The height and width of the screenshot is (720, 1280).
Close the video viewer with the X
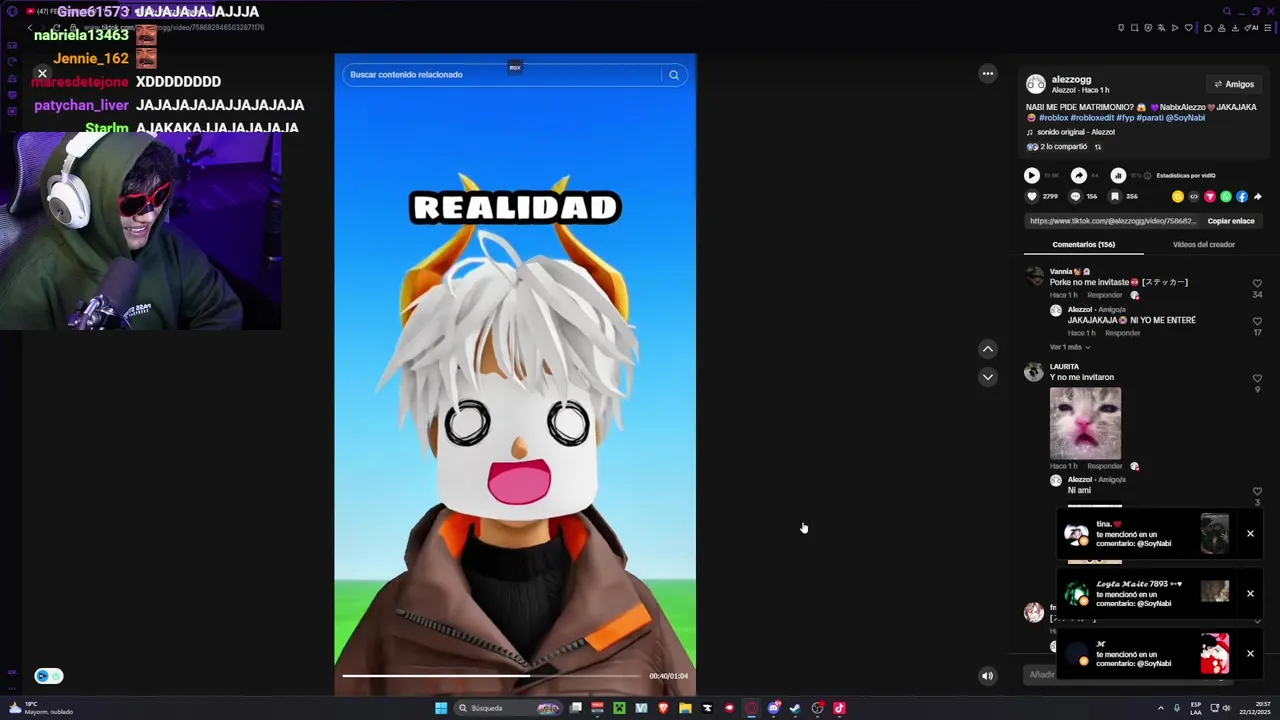tap(42, 74)
